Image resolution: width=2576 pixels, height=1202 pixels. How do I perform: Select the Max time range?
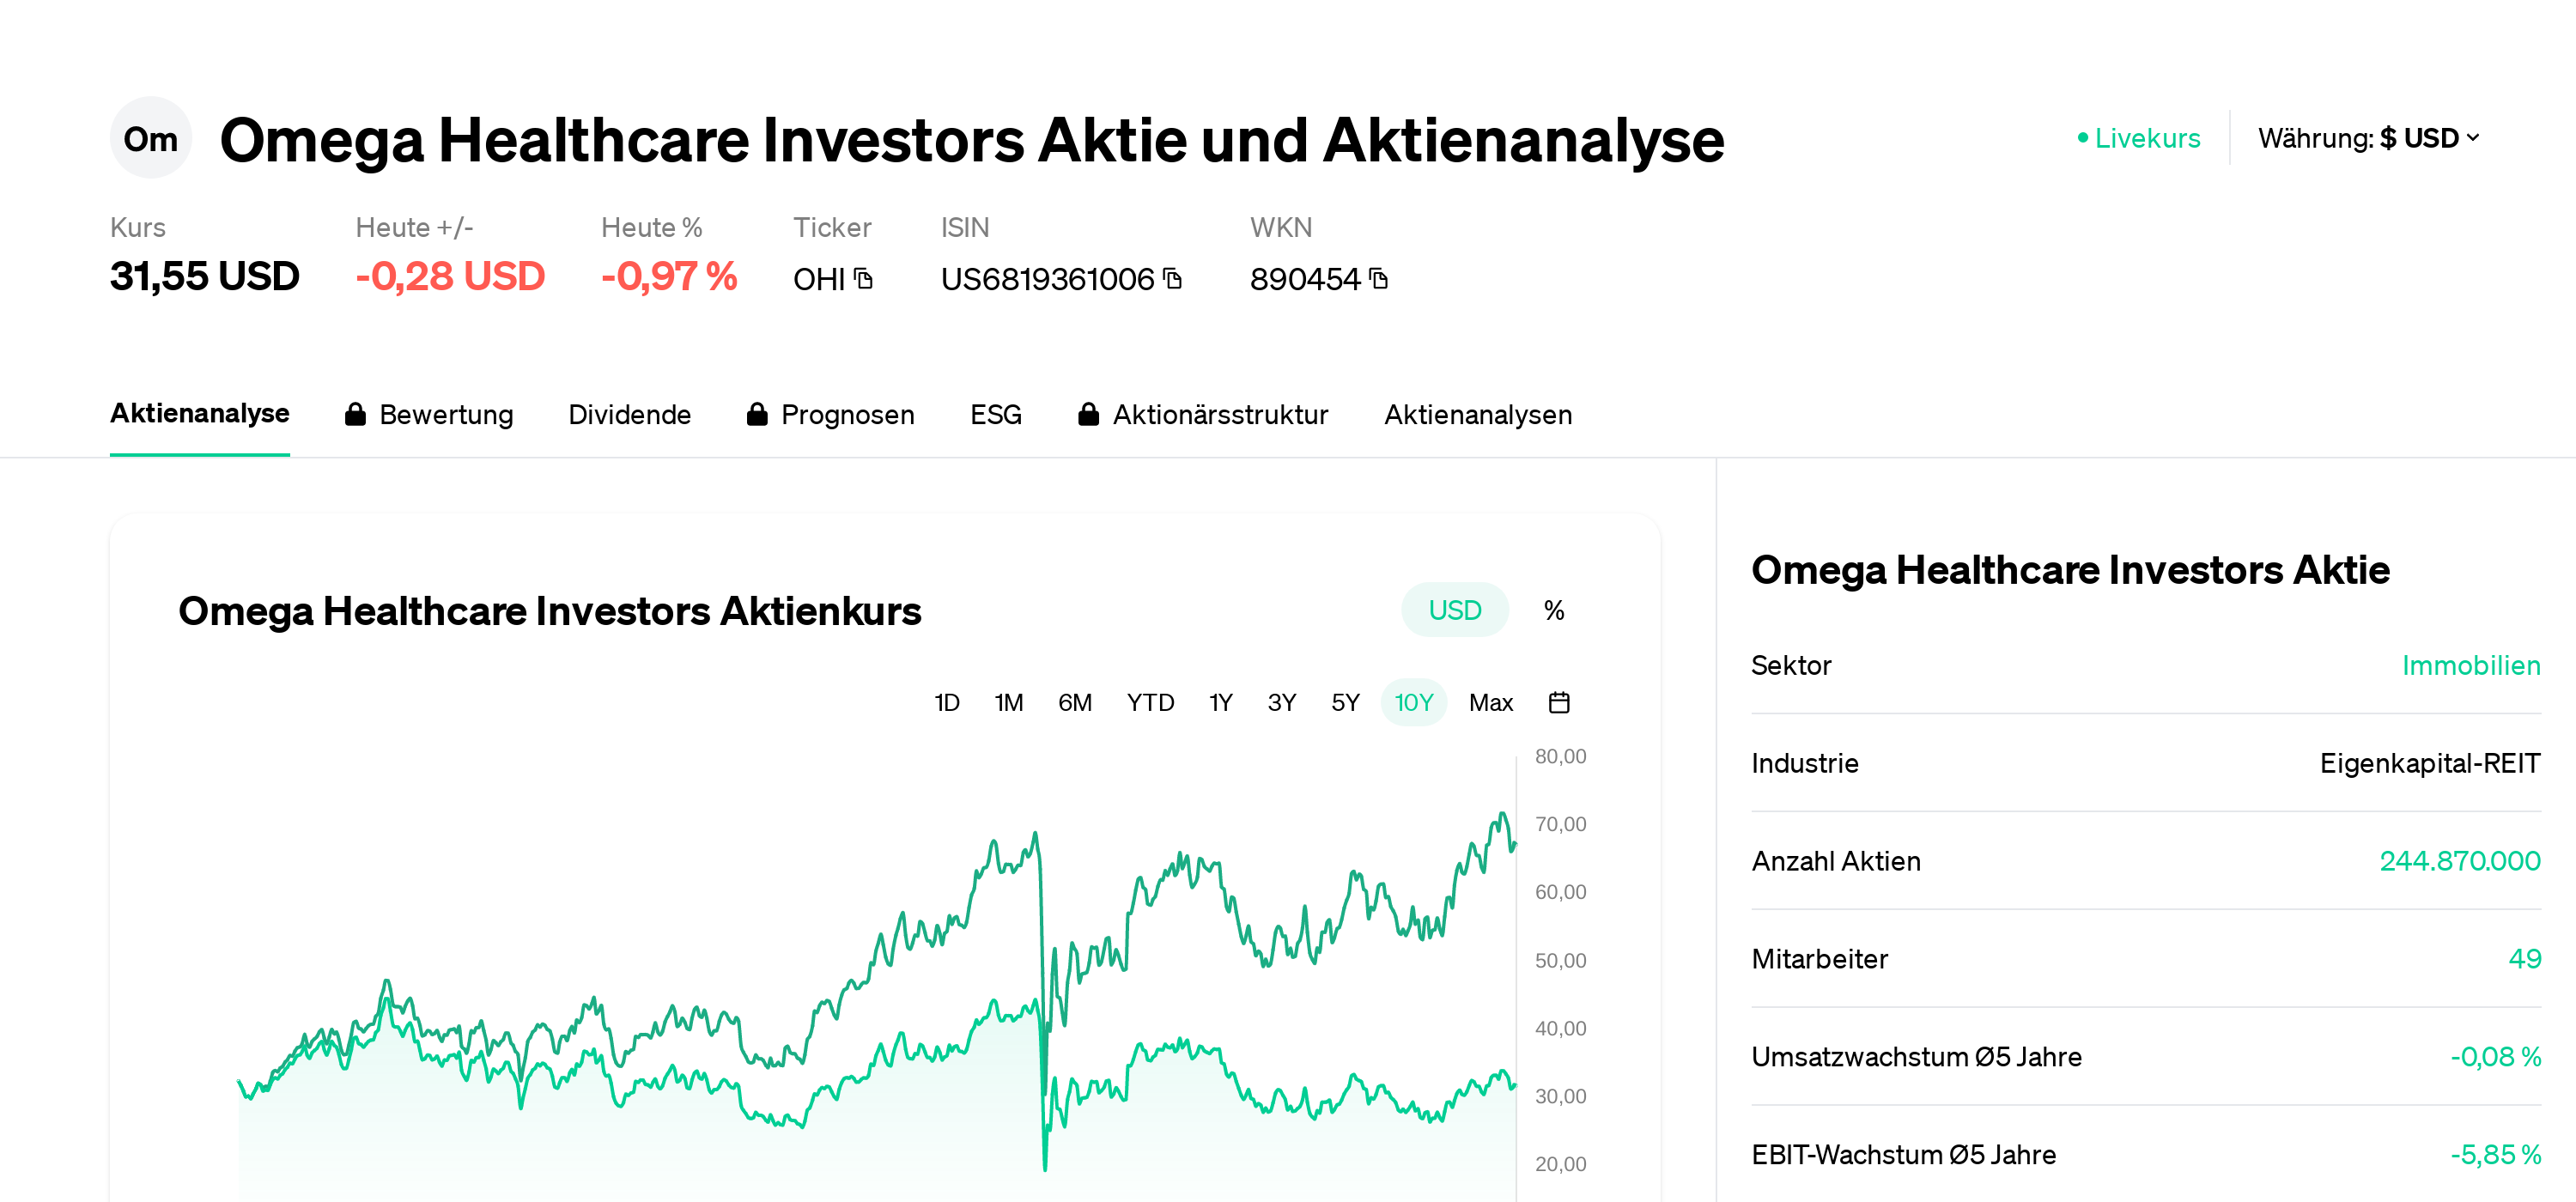point(1491,702)
